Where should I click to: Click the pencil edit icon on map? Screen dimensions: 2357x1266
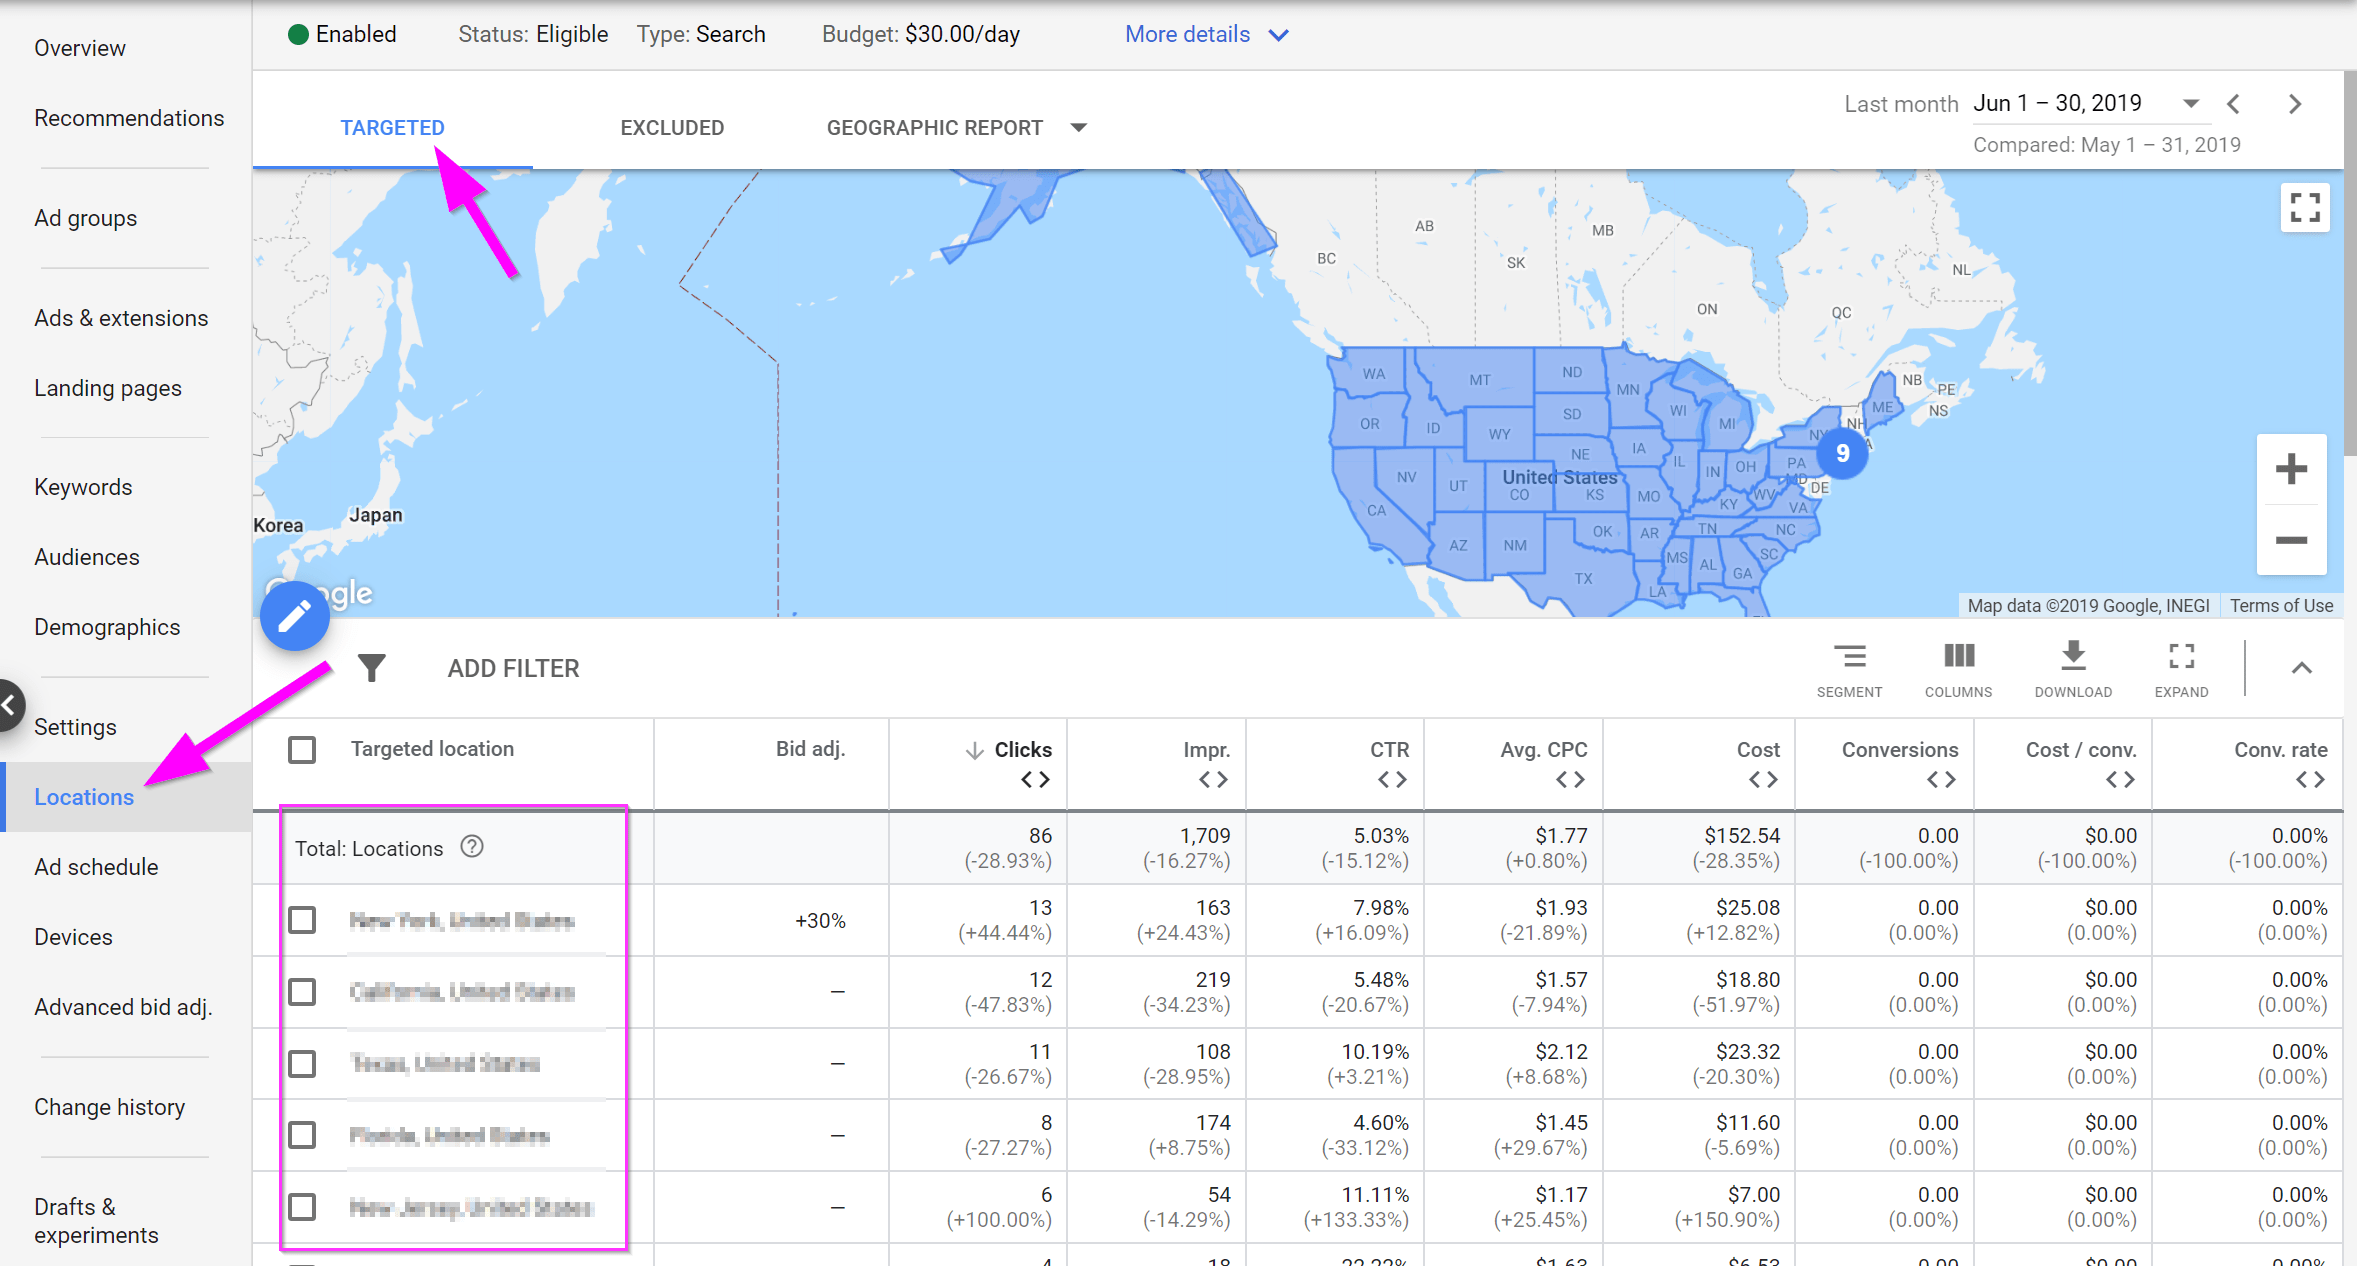point(293,614)
